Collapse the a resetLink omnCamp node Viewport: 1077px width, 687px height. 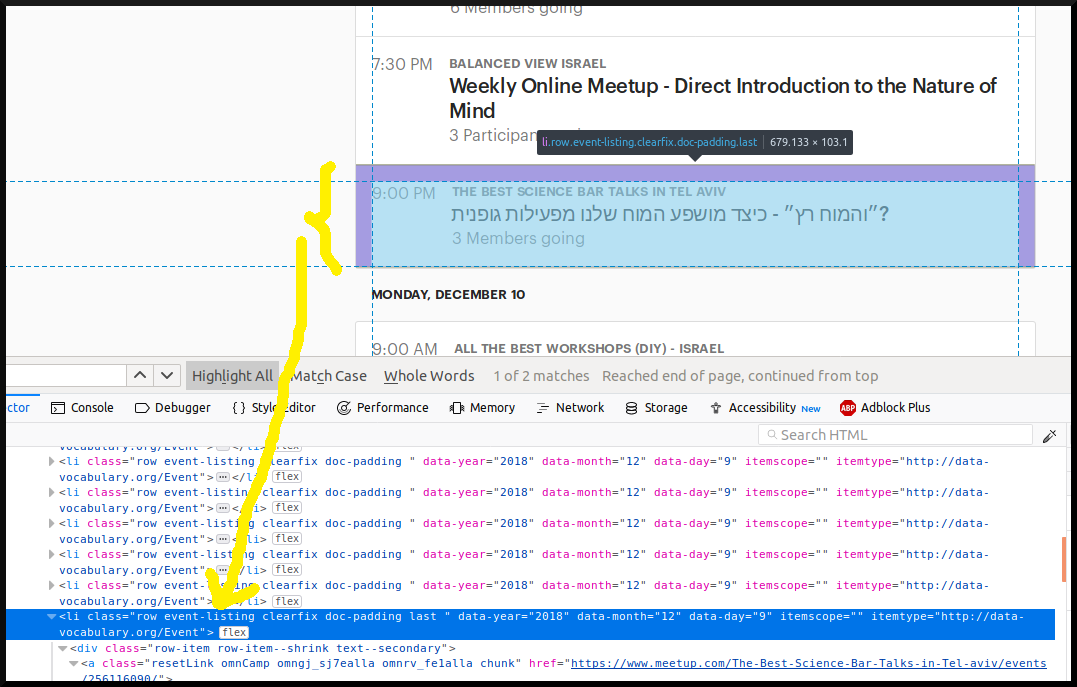tap(73, 664)
